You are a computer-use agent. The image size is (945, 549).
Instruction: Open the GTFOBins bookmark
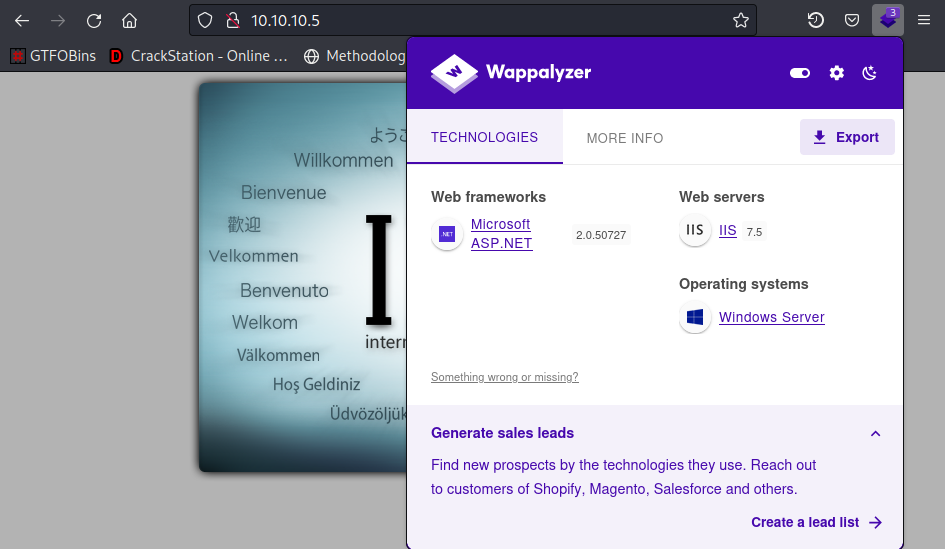[54, 56]
